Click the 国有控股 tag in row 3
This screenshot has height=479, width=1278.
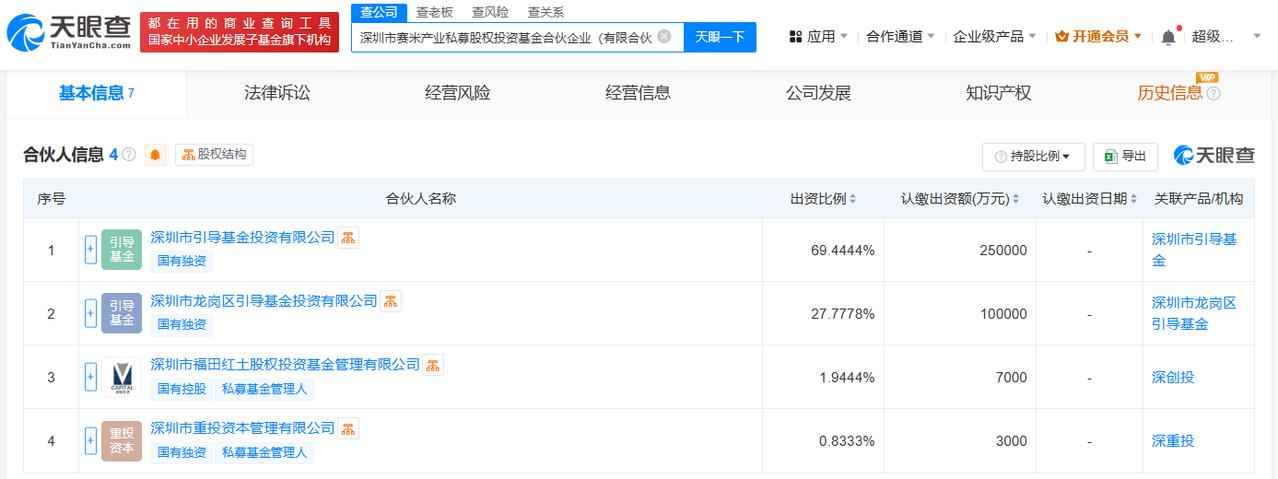pos(182,389)
